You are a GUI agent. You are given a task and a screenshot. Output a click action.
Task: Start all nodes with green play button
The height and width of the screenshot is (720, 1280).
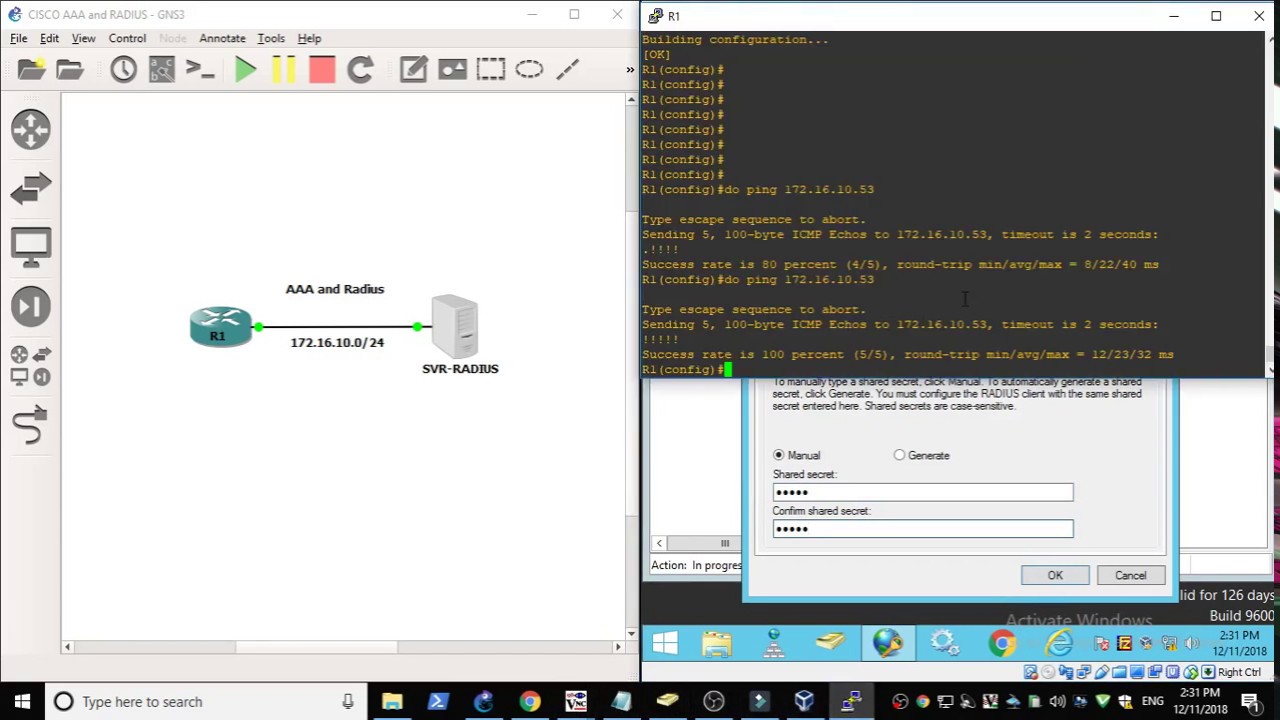(x=245, y=69)
